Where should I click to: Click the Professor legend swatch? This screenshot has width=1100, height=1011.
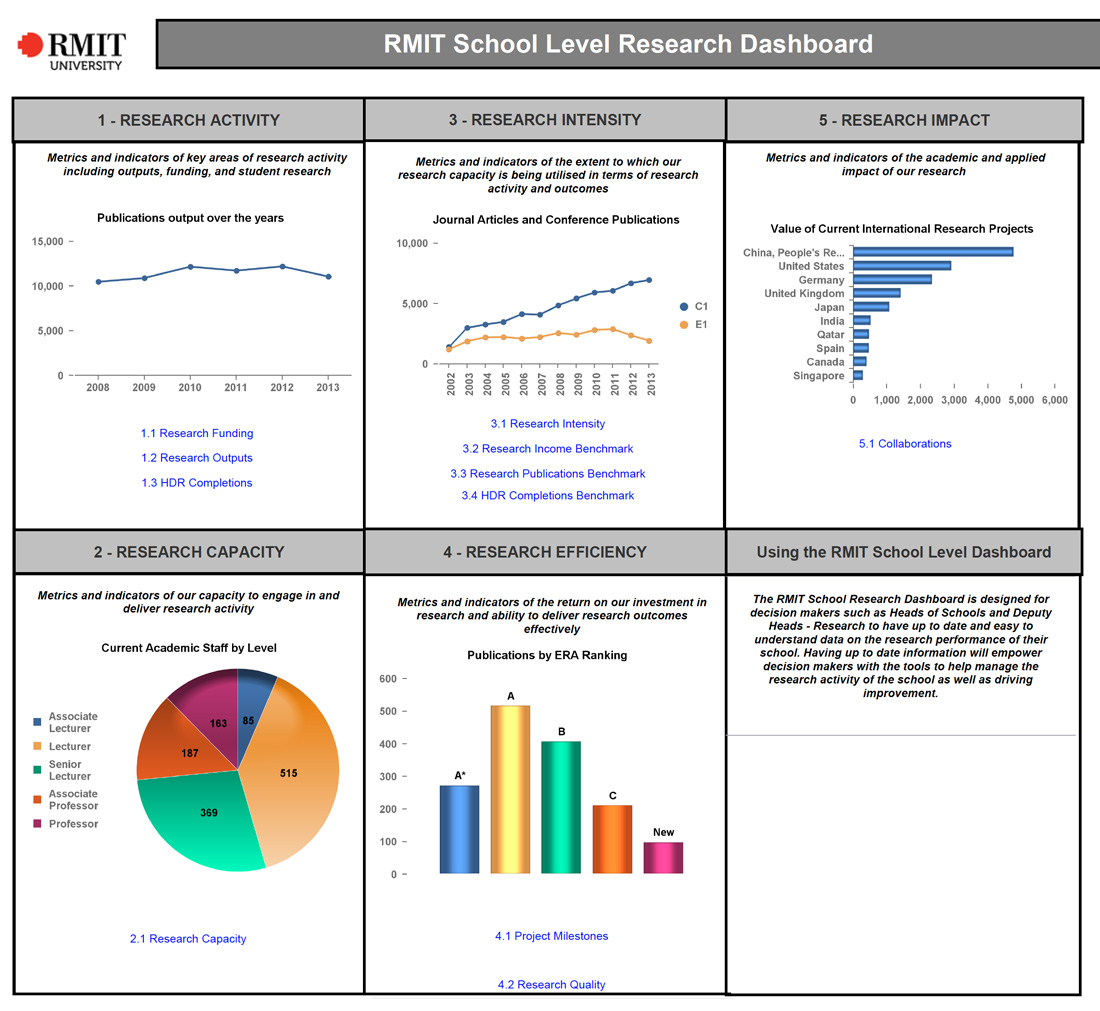click(x=37, y=824)
